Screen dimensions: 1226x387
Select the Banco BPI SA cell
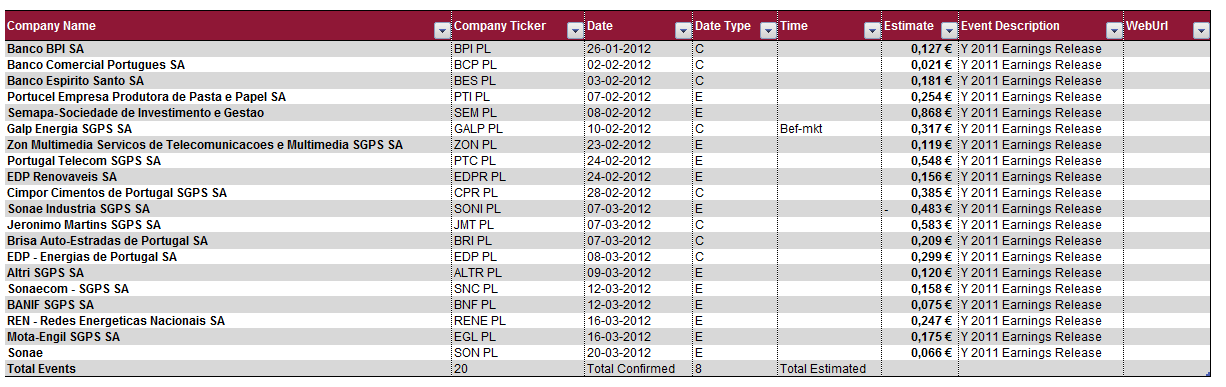pos(227,49)
